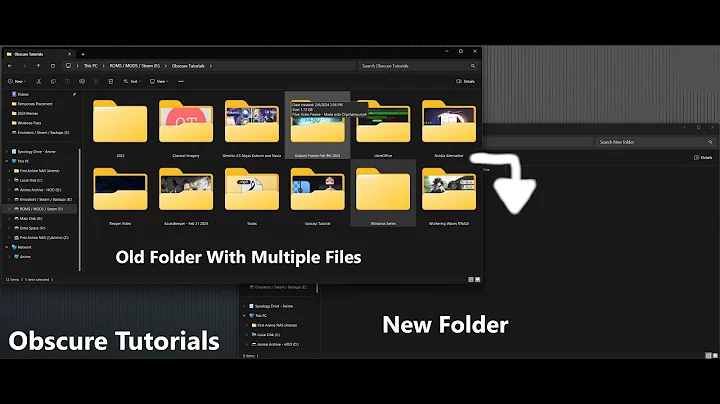Screen dimensions: 720x404
Task: Select the Tools folder
Action: (x=252, y=193)
